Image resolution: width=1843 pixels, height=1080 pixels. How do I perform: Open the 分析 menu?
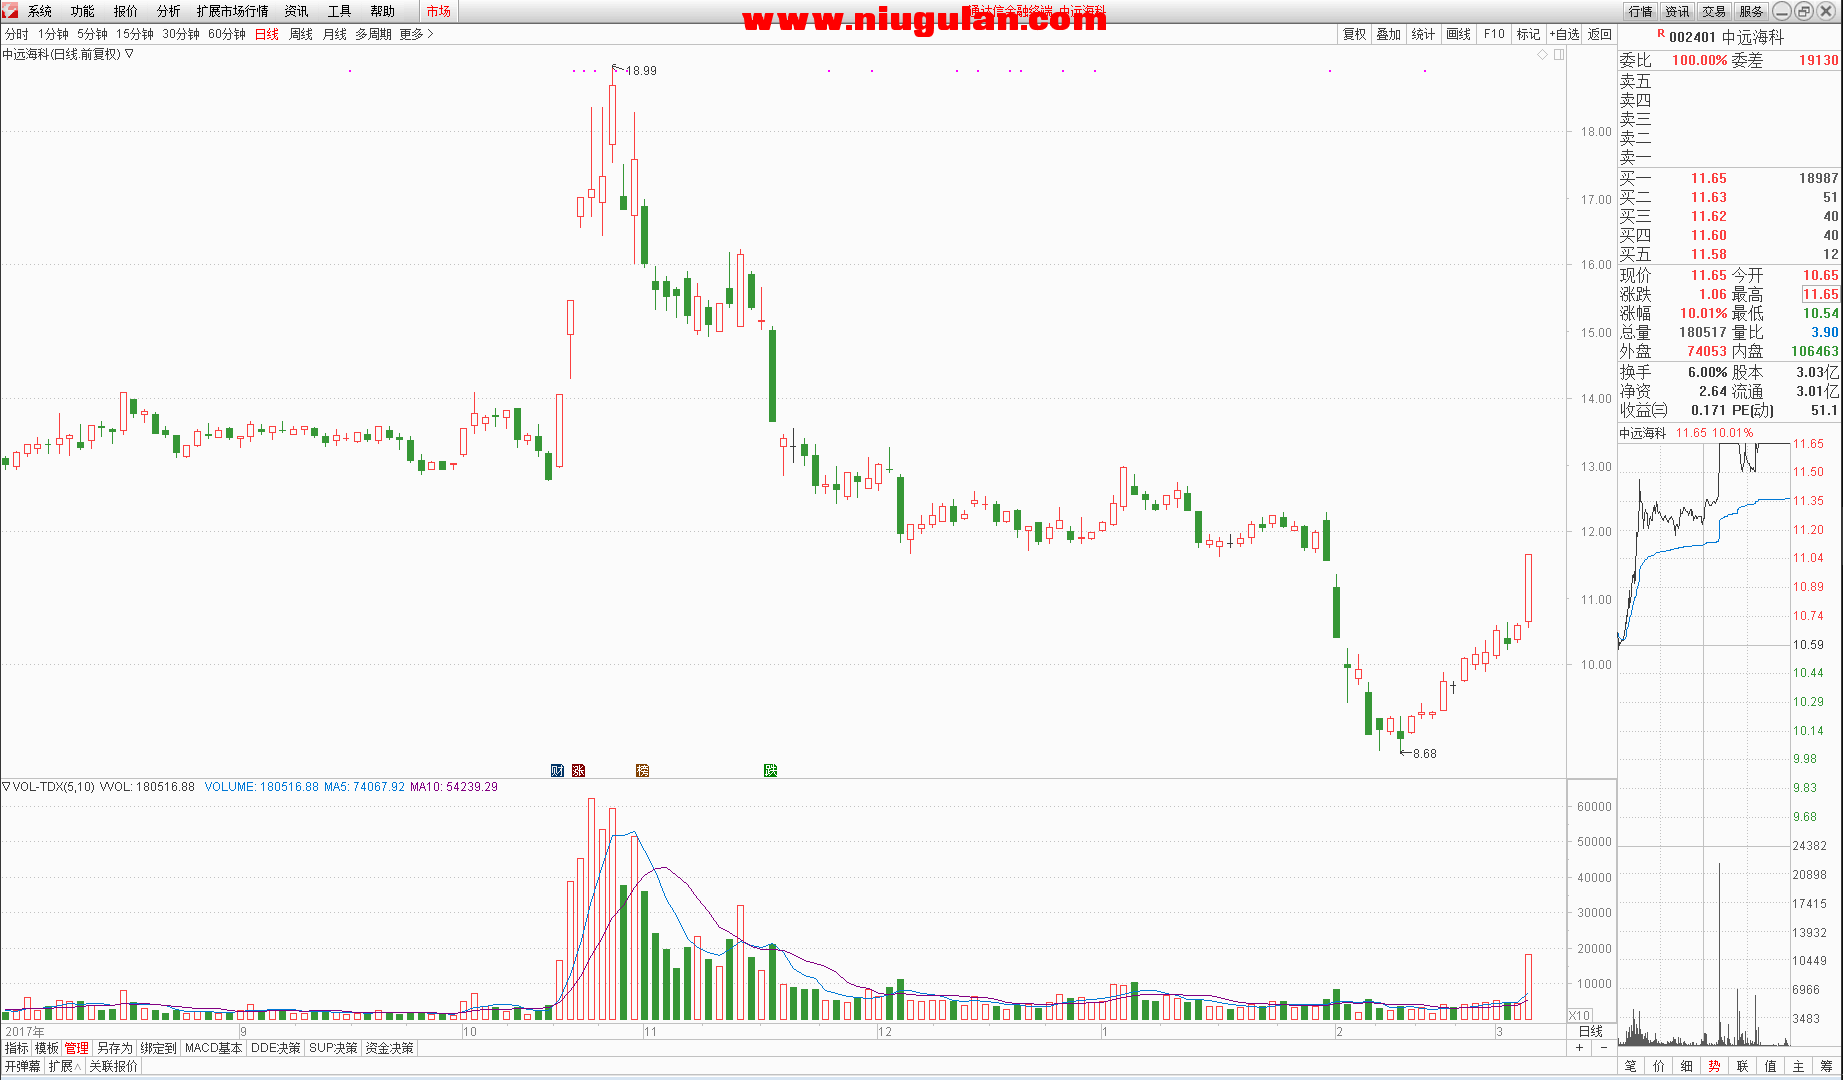coord(169,11)
